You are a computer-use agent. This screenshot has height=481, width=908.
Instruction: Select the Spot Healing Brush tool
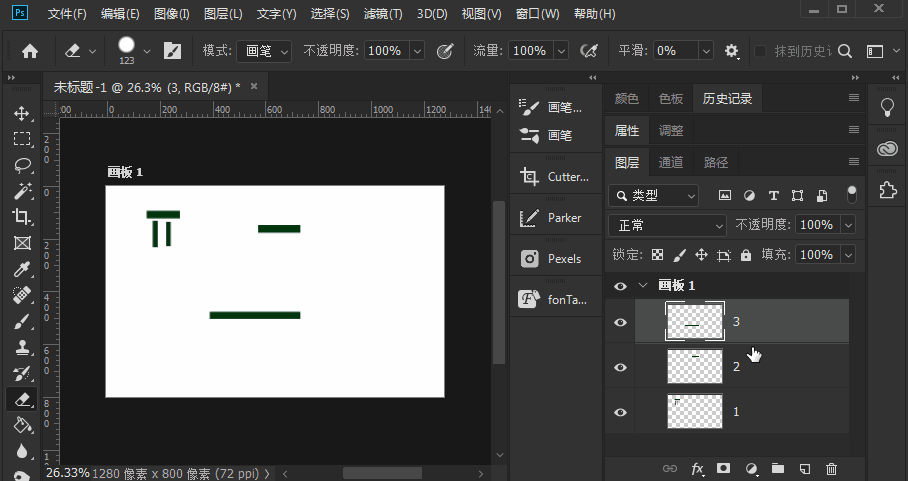tap(22, 295)
